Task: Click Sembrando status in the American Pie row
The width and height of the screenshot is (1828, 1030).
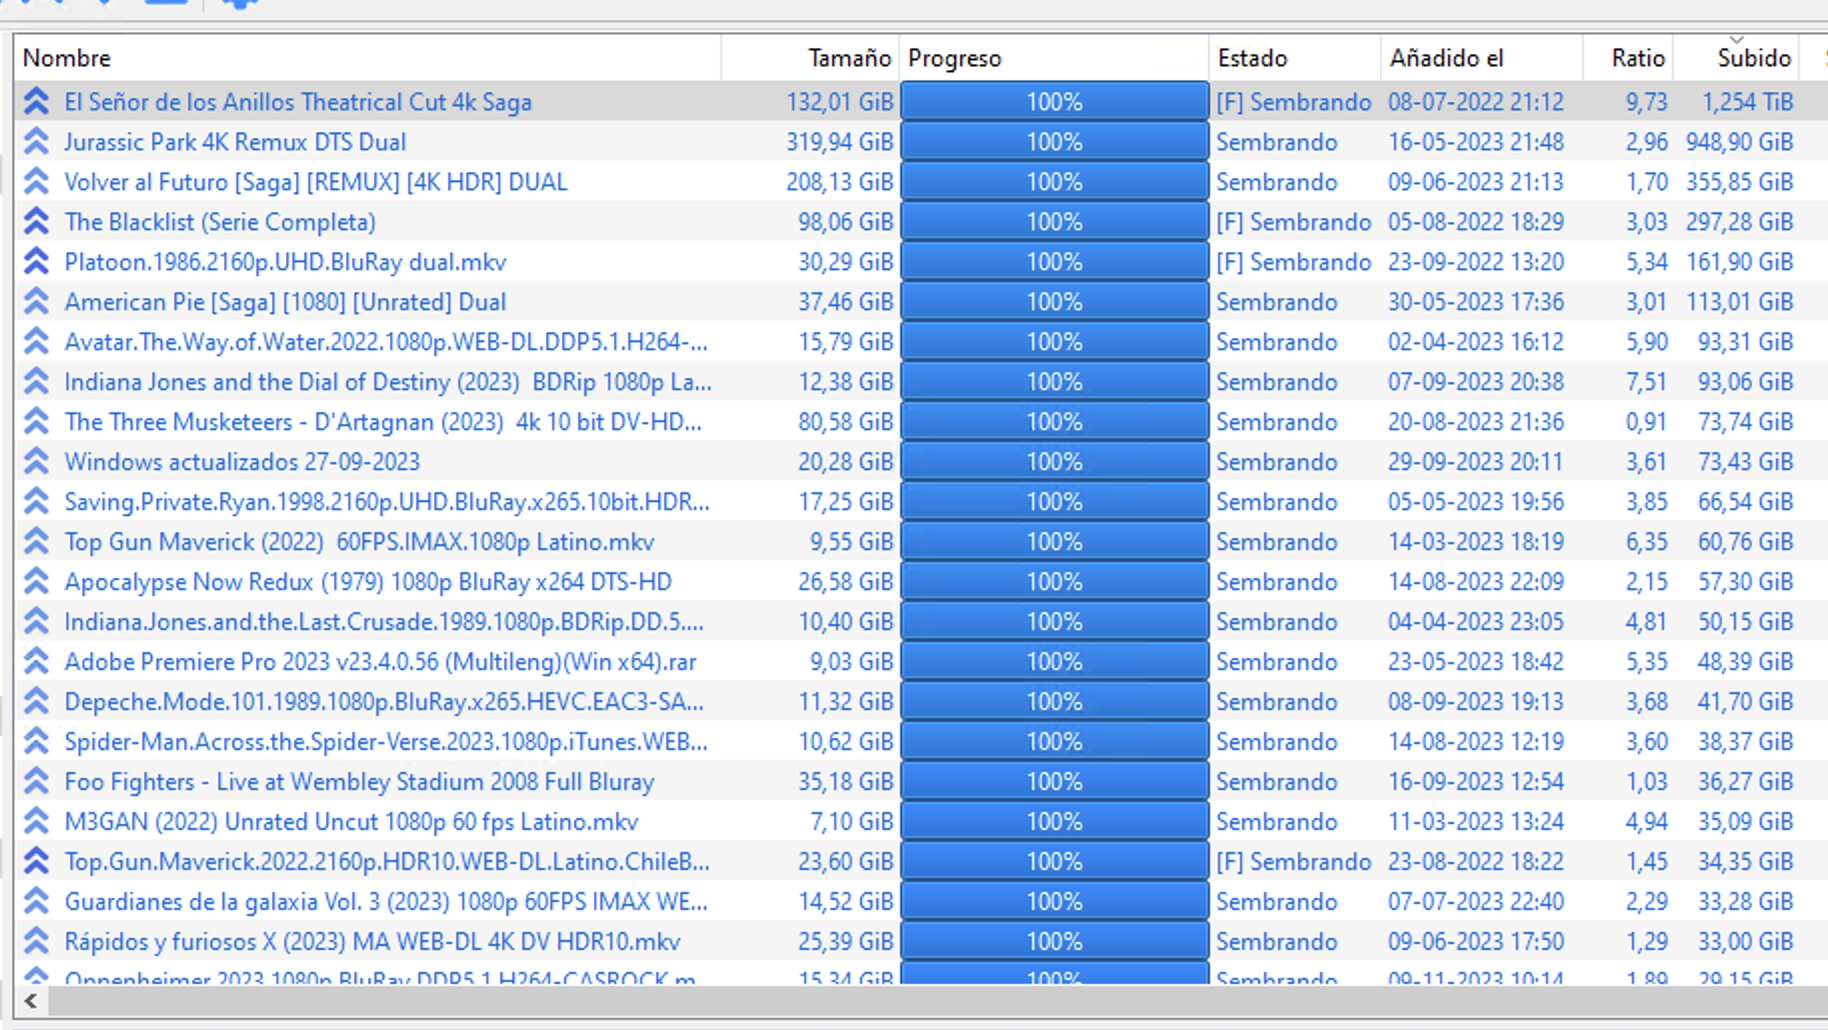Action: (x=1277, y=302)
